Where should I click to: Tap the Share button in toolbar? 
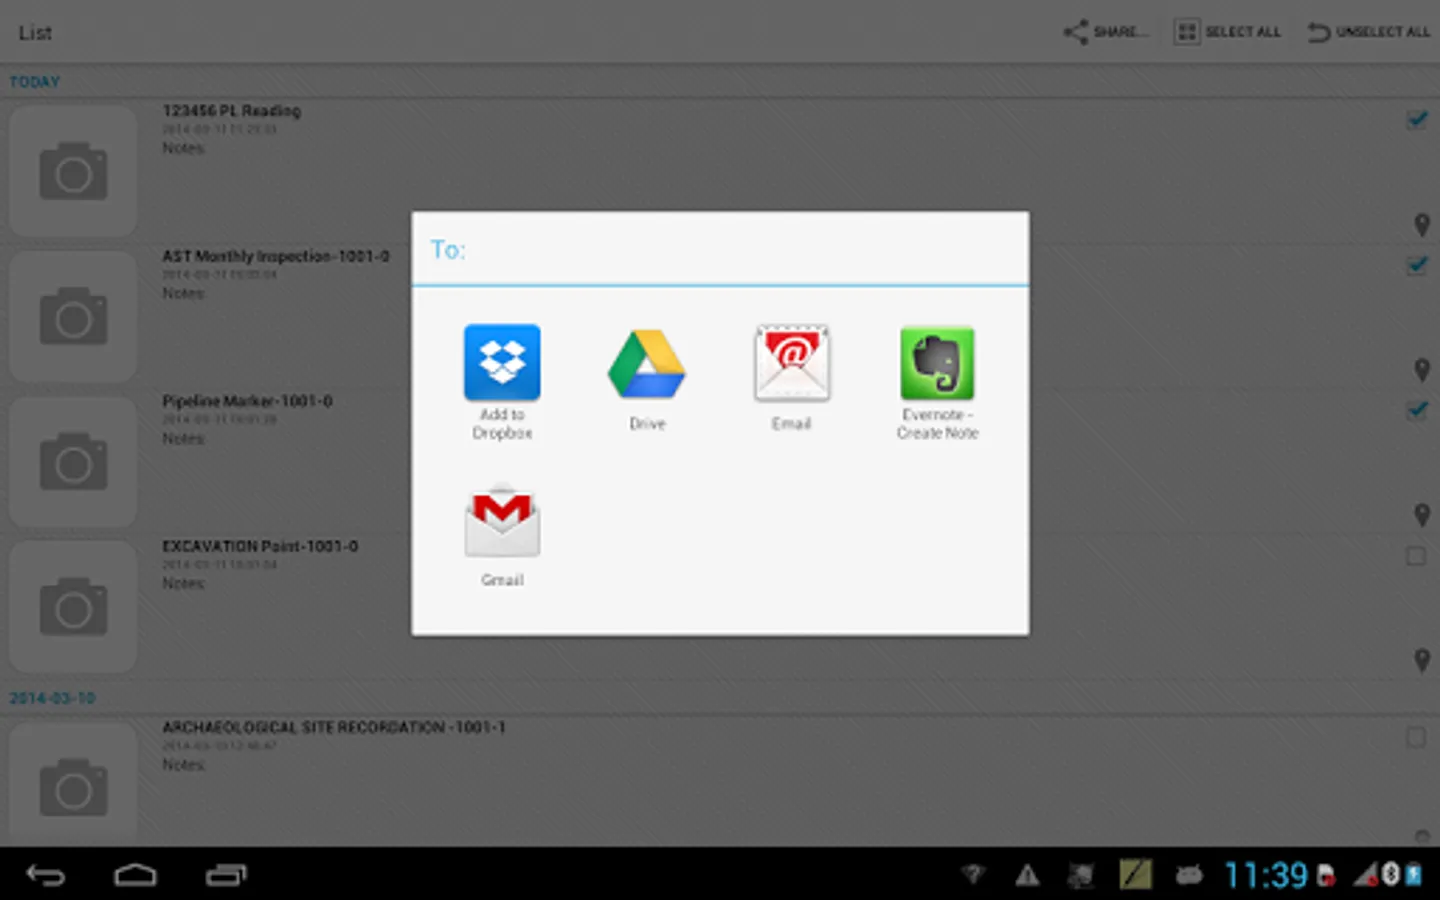pos(1105,32)
